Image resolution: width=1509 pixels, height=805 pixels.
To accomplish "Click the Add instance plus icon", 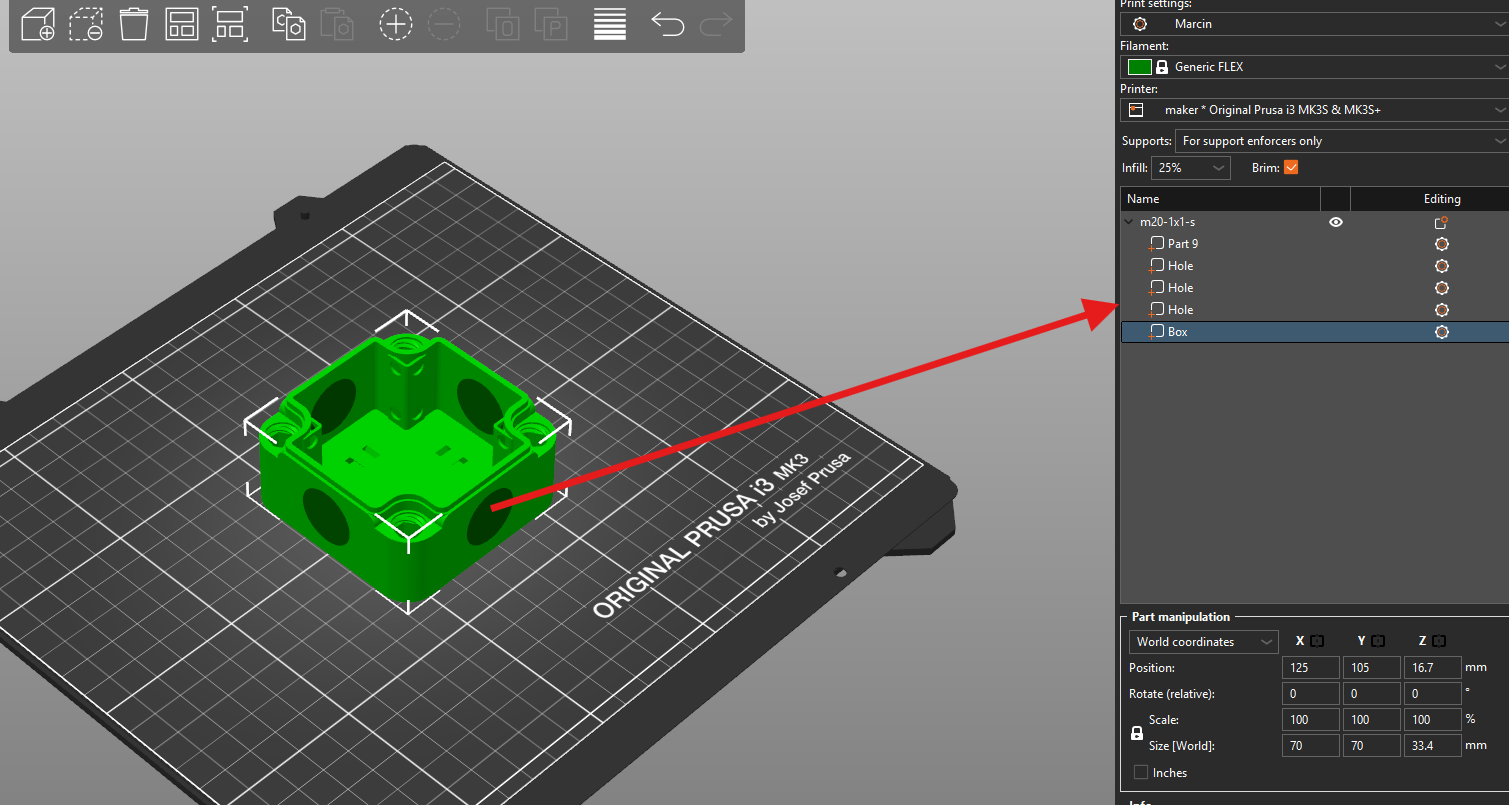I will coord(396,24).
